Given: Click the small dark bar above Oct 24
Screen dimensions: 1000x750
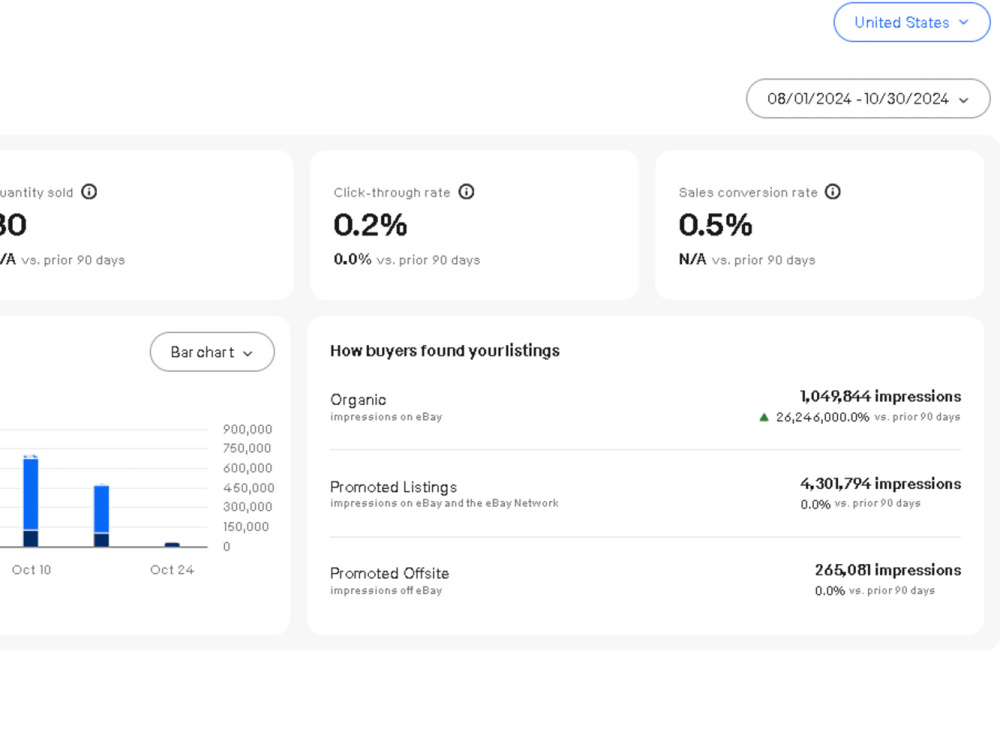Looking at the screenshot, I should tap(172, 545).
